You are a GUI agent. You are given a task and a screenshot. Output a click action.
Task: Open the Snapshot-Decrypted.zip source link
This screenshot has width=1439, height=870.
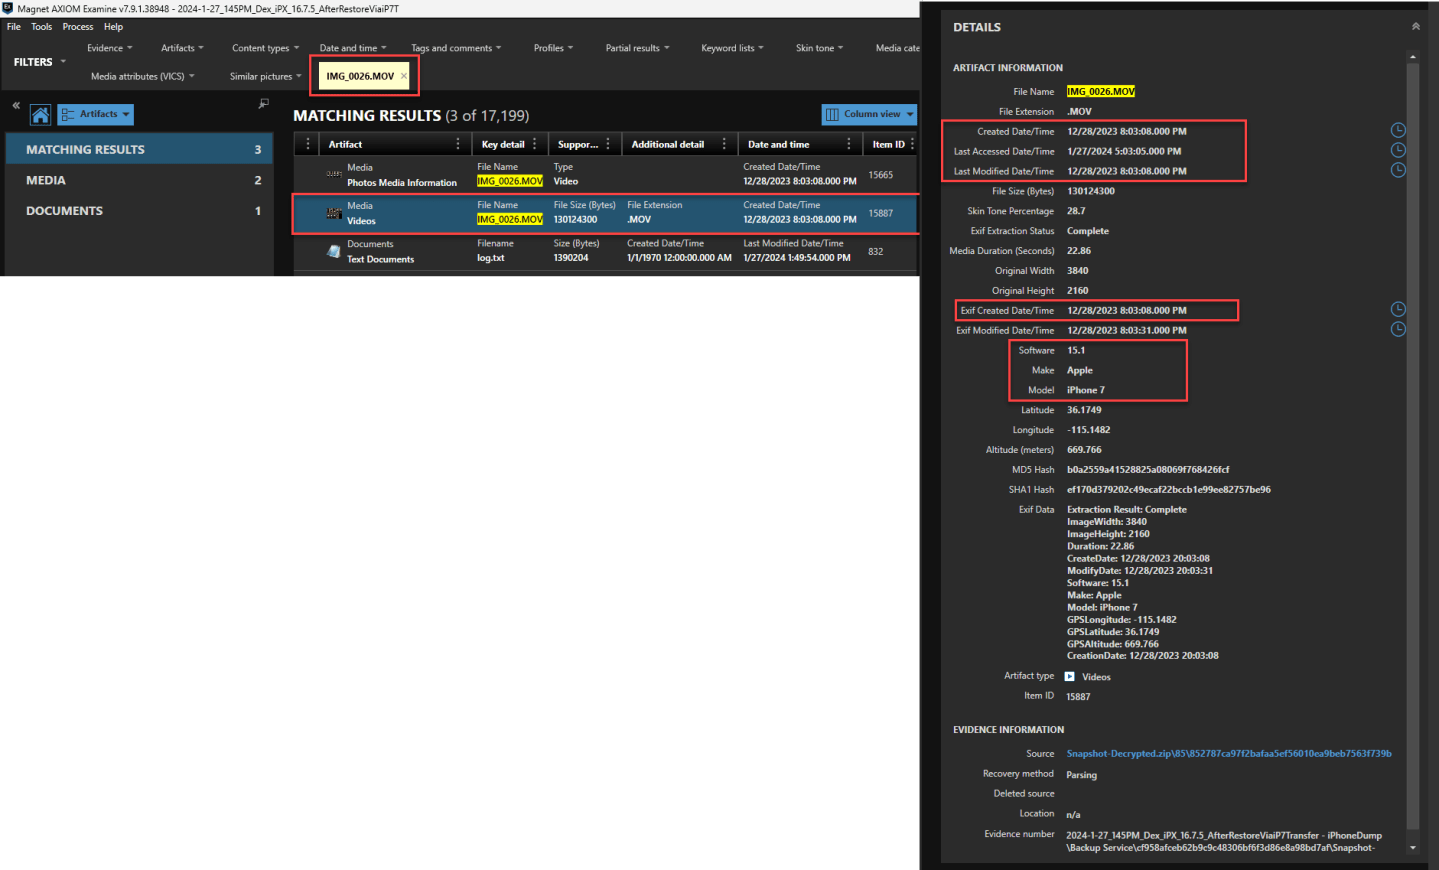point(1228,754)
